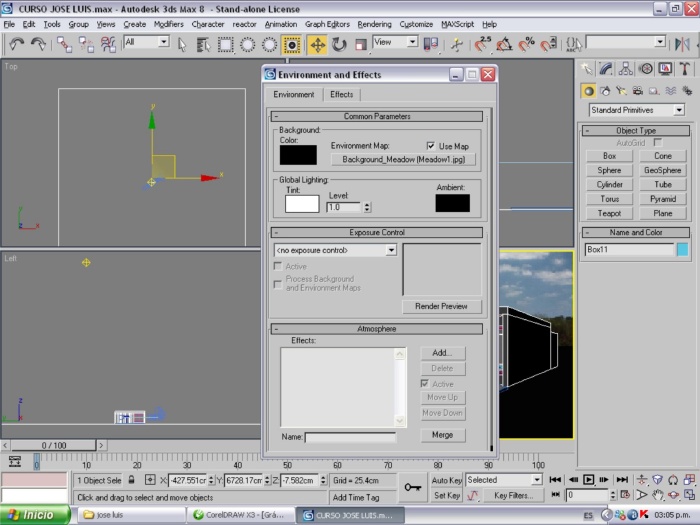Image resolution: width=700 pixels, height=525 pixels.
Task: Toggle the 2.5 snaps magnet
Action: click(x=483, y=44)
